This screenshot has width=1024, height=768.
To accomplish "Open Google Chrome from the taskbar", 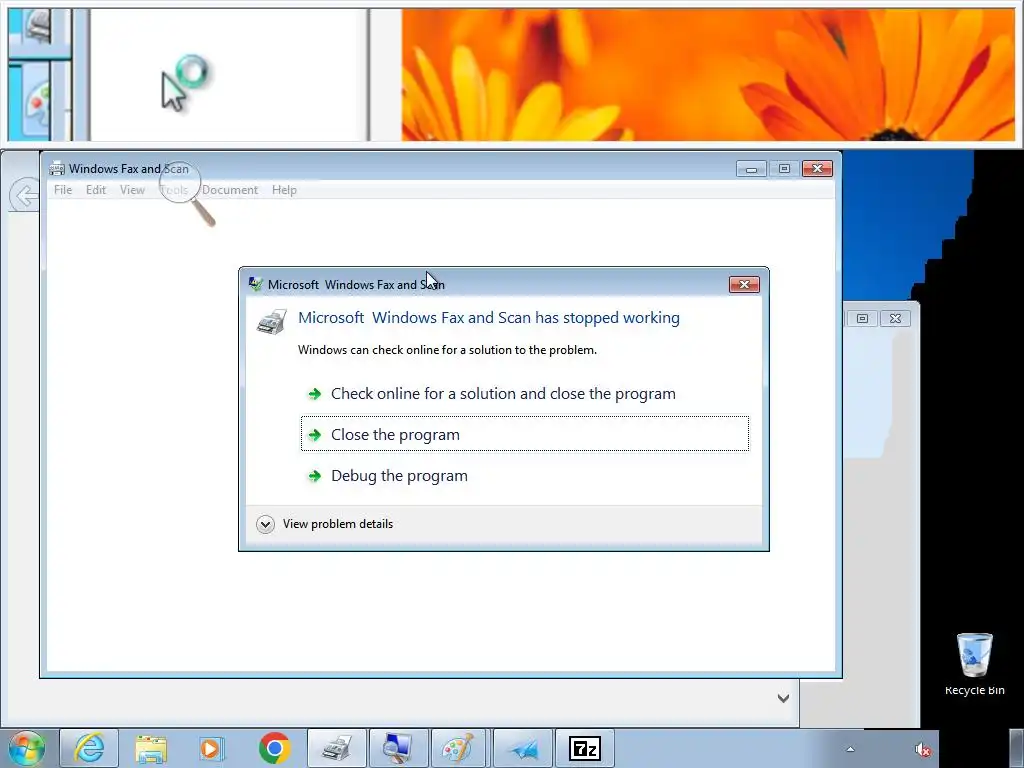I will coord(274,748).
